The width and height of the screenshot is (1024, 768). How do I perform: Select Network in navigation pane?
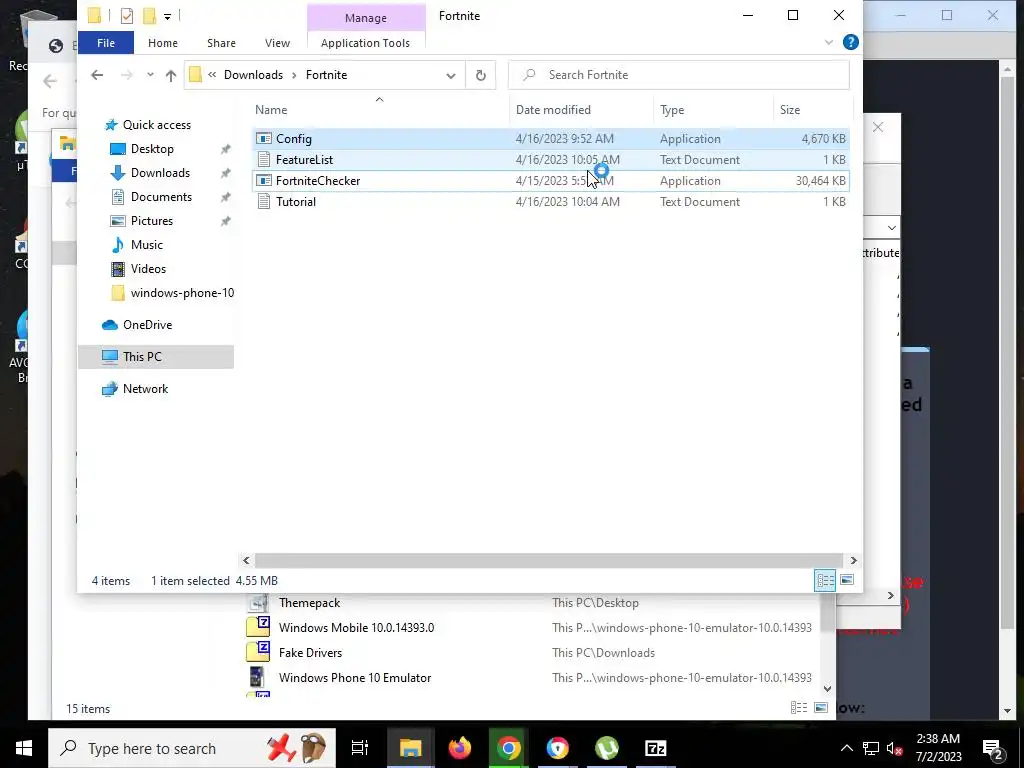[145, 389]
